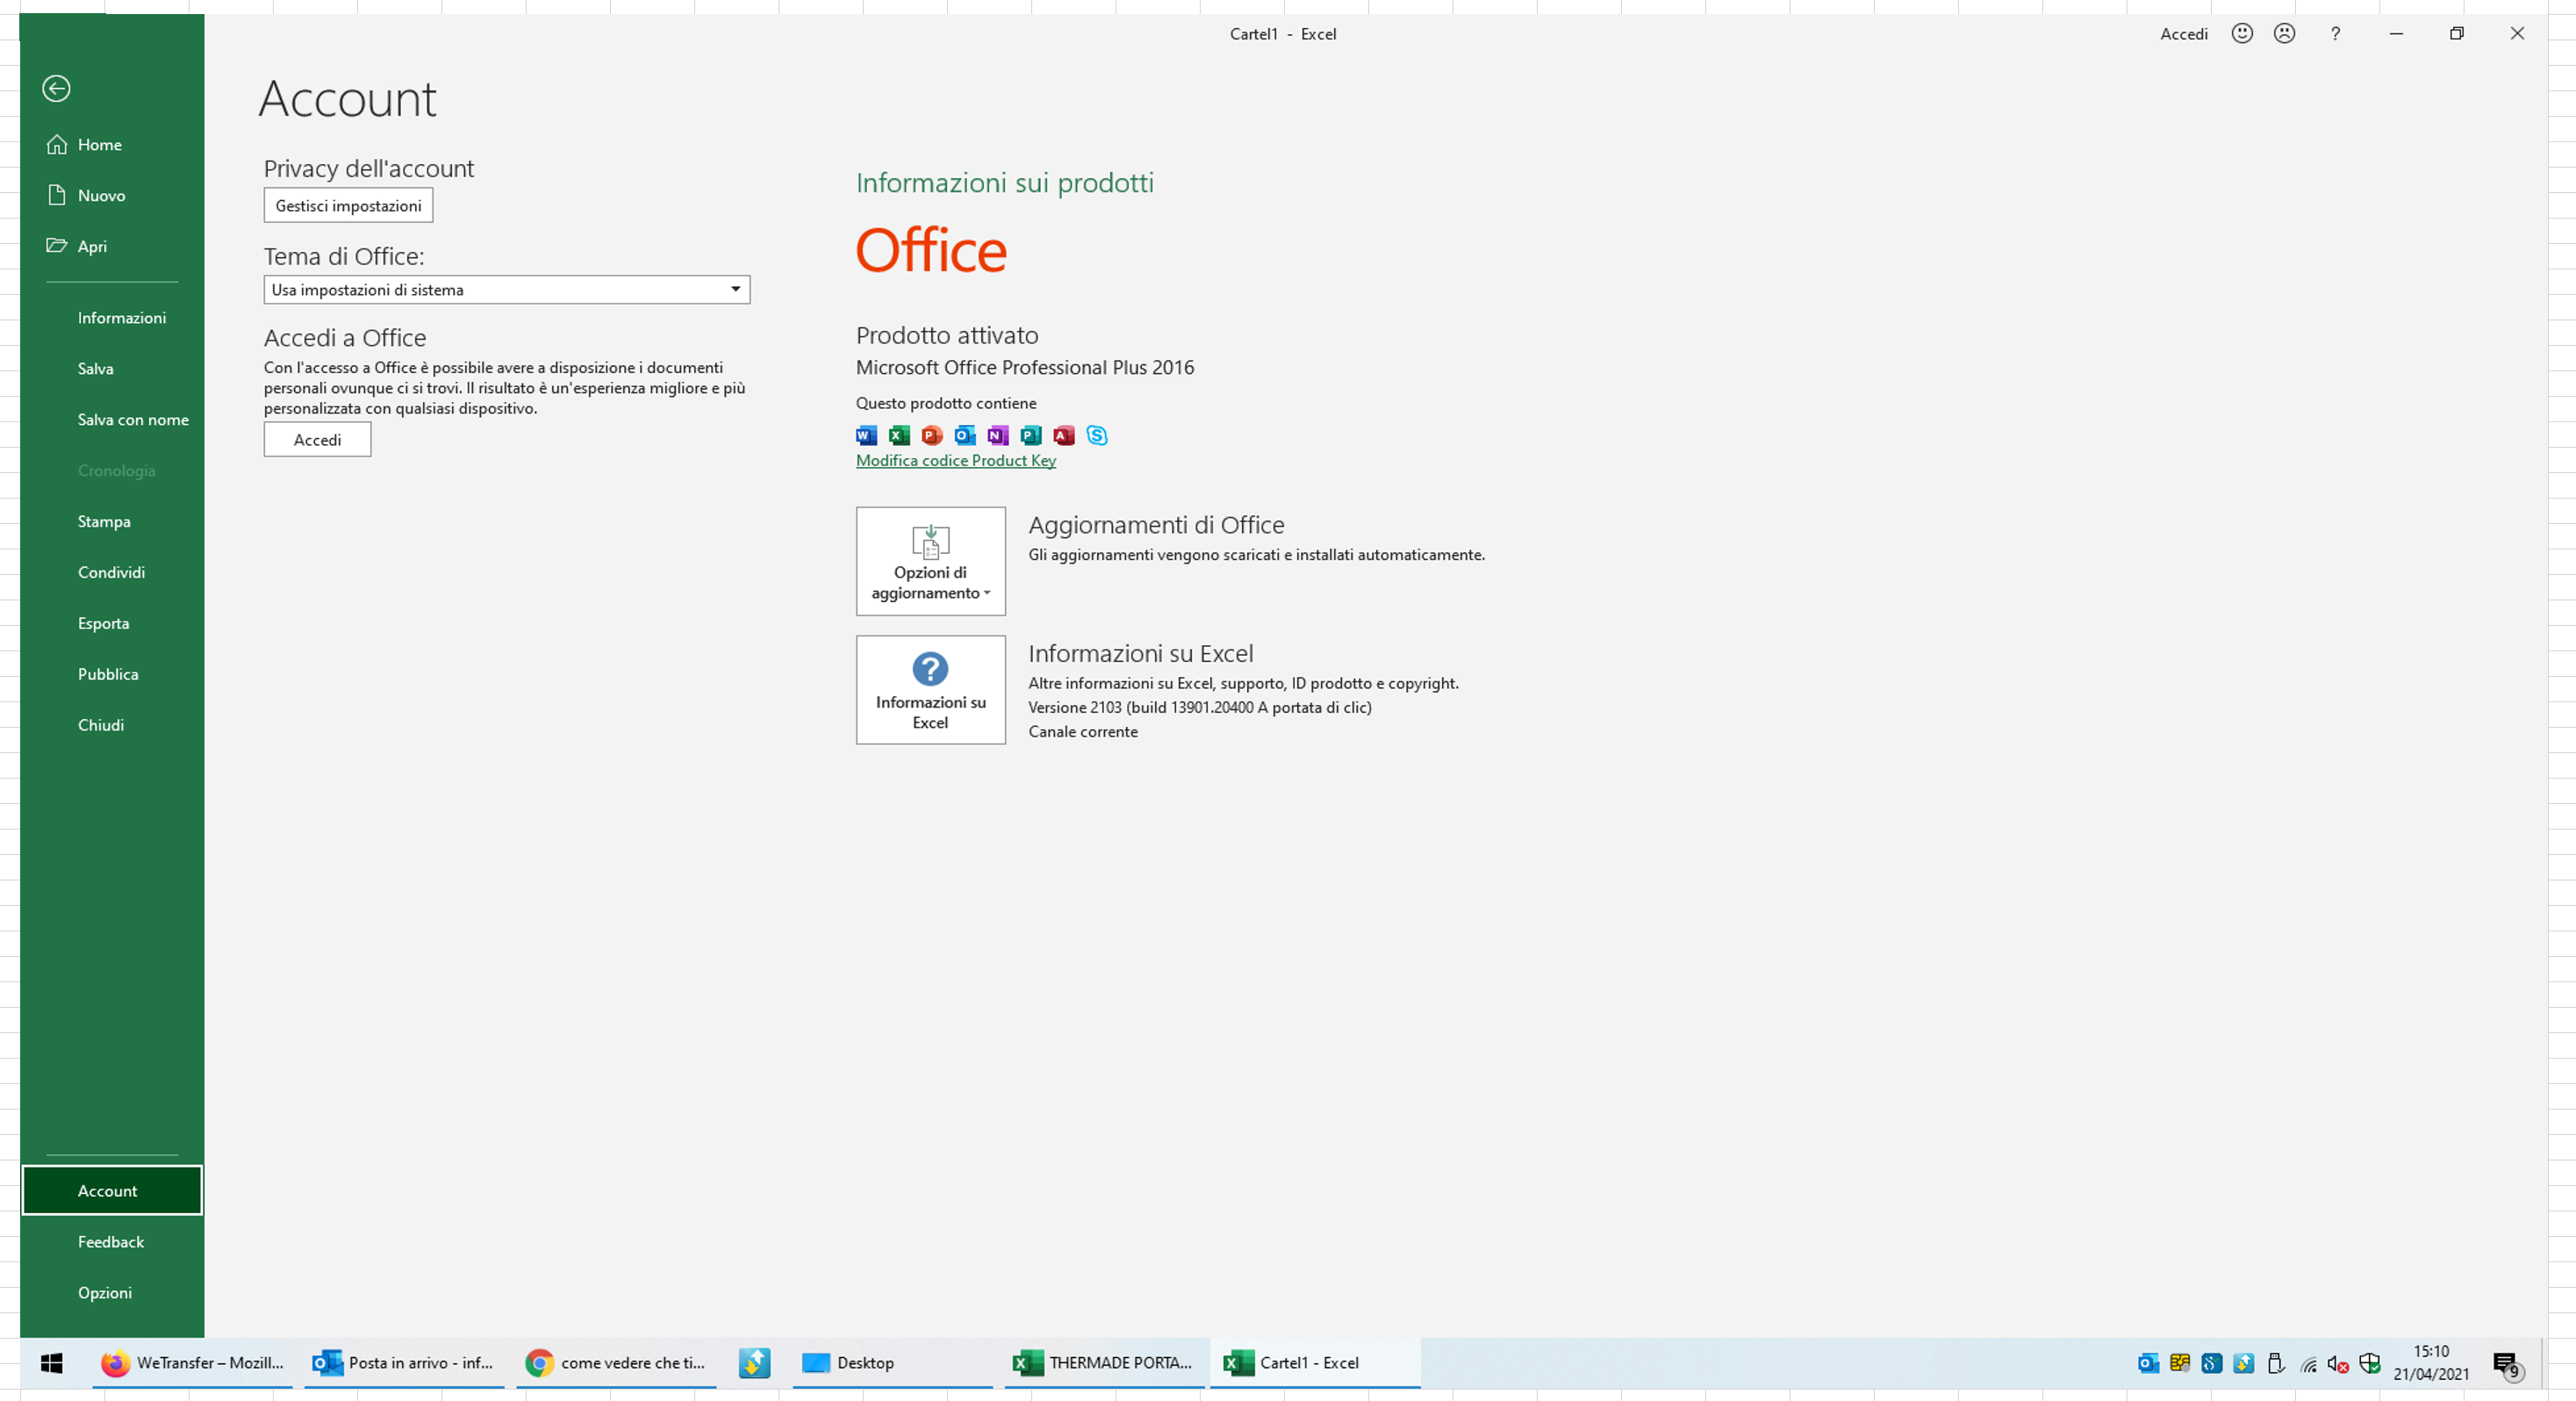
Task: Open the Condividi share page
Action: click(112, 573)
